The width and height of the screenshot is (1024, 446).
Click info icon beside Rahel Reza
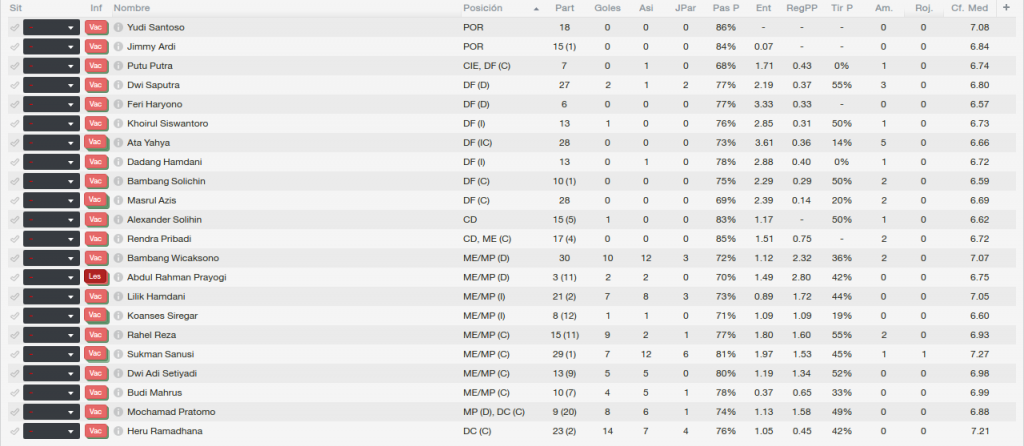tap(118, 335)
